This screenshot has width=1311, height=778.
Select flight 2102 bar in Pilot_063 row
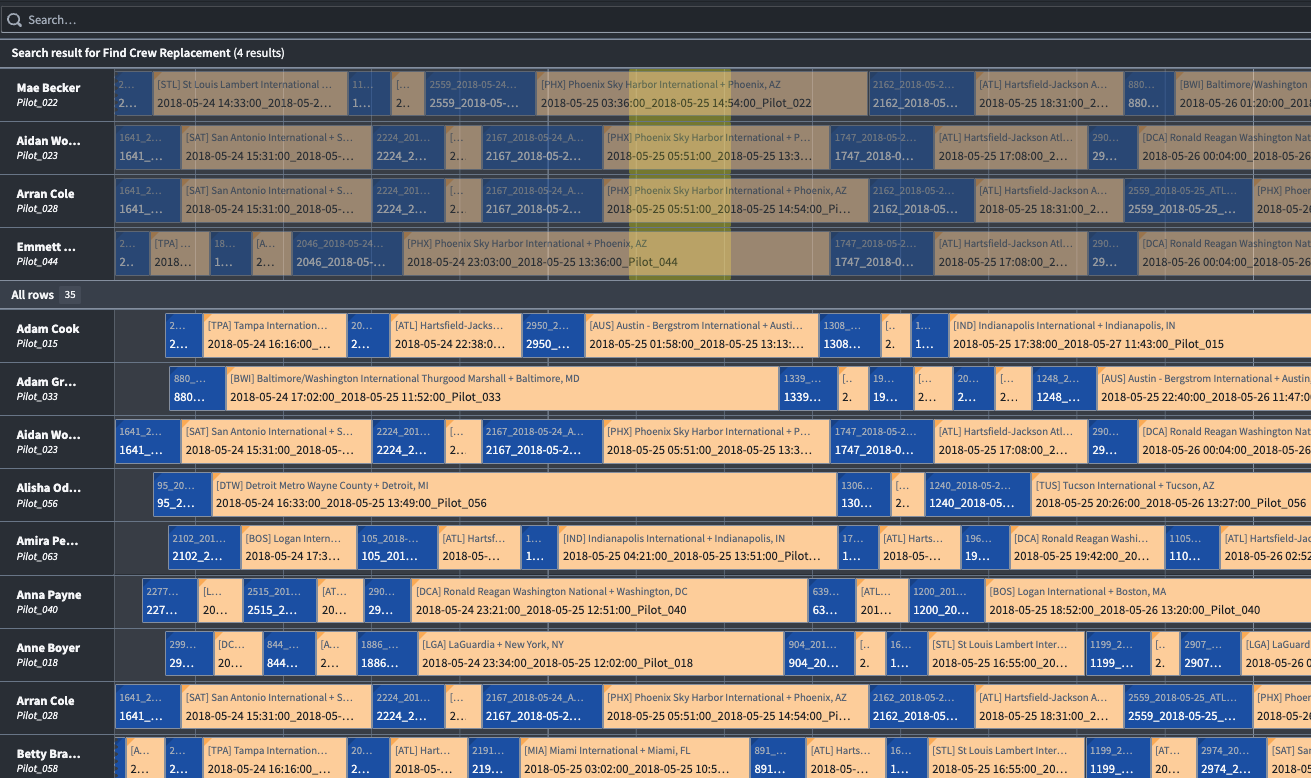[204, 548]
